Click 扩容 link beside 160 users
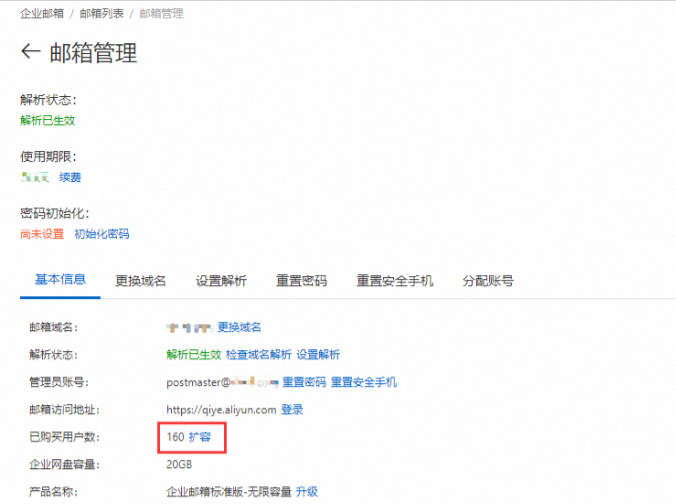 coord(200,437)
